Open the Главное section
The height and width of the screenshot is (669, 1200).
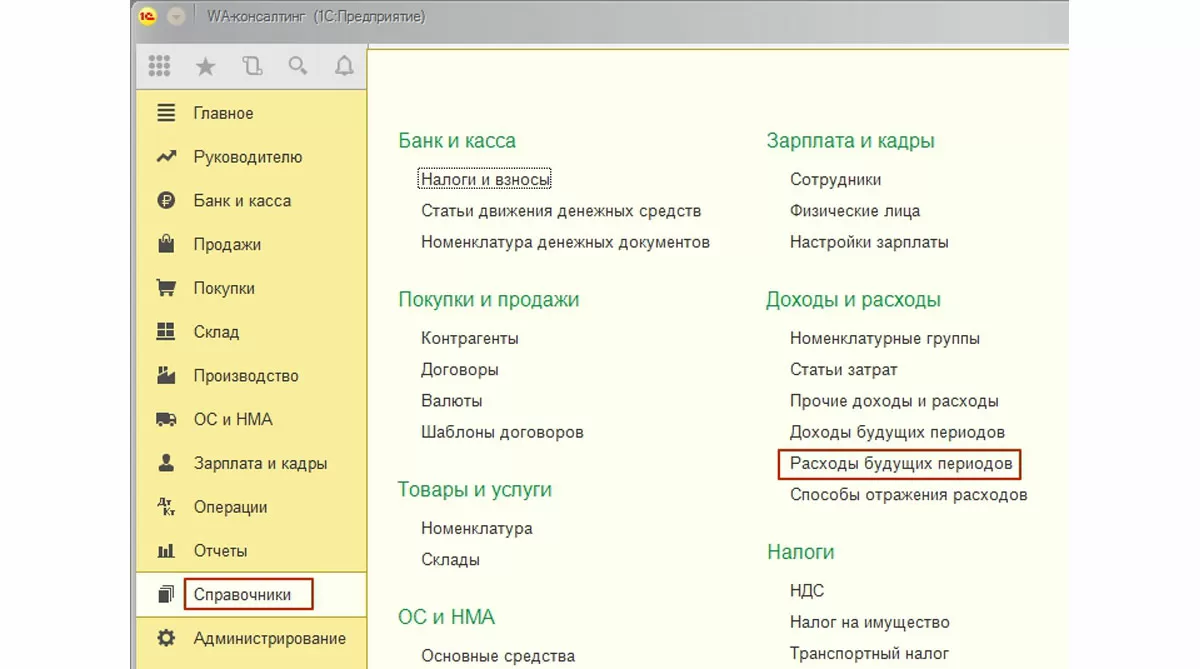223,113
